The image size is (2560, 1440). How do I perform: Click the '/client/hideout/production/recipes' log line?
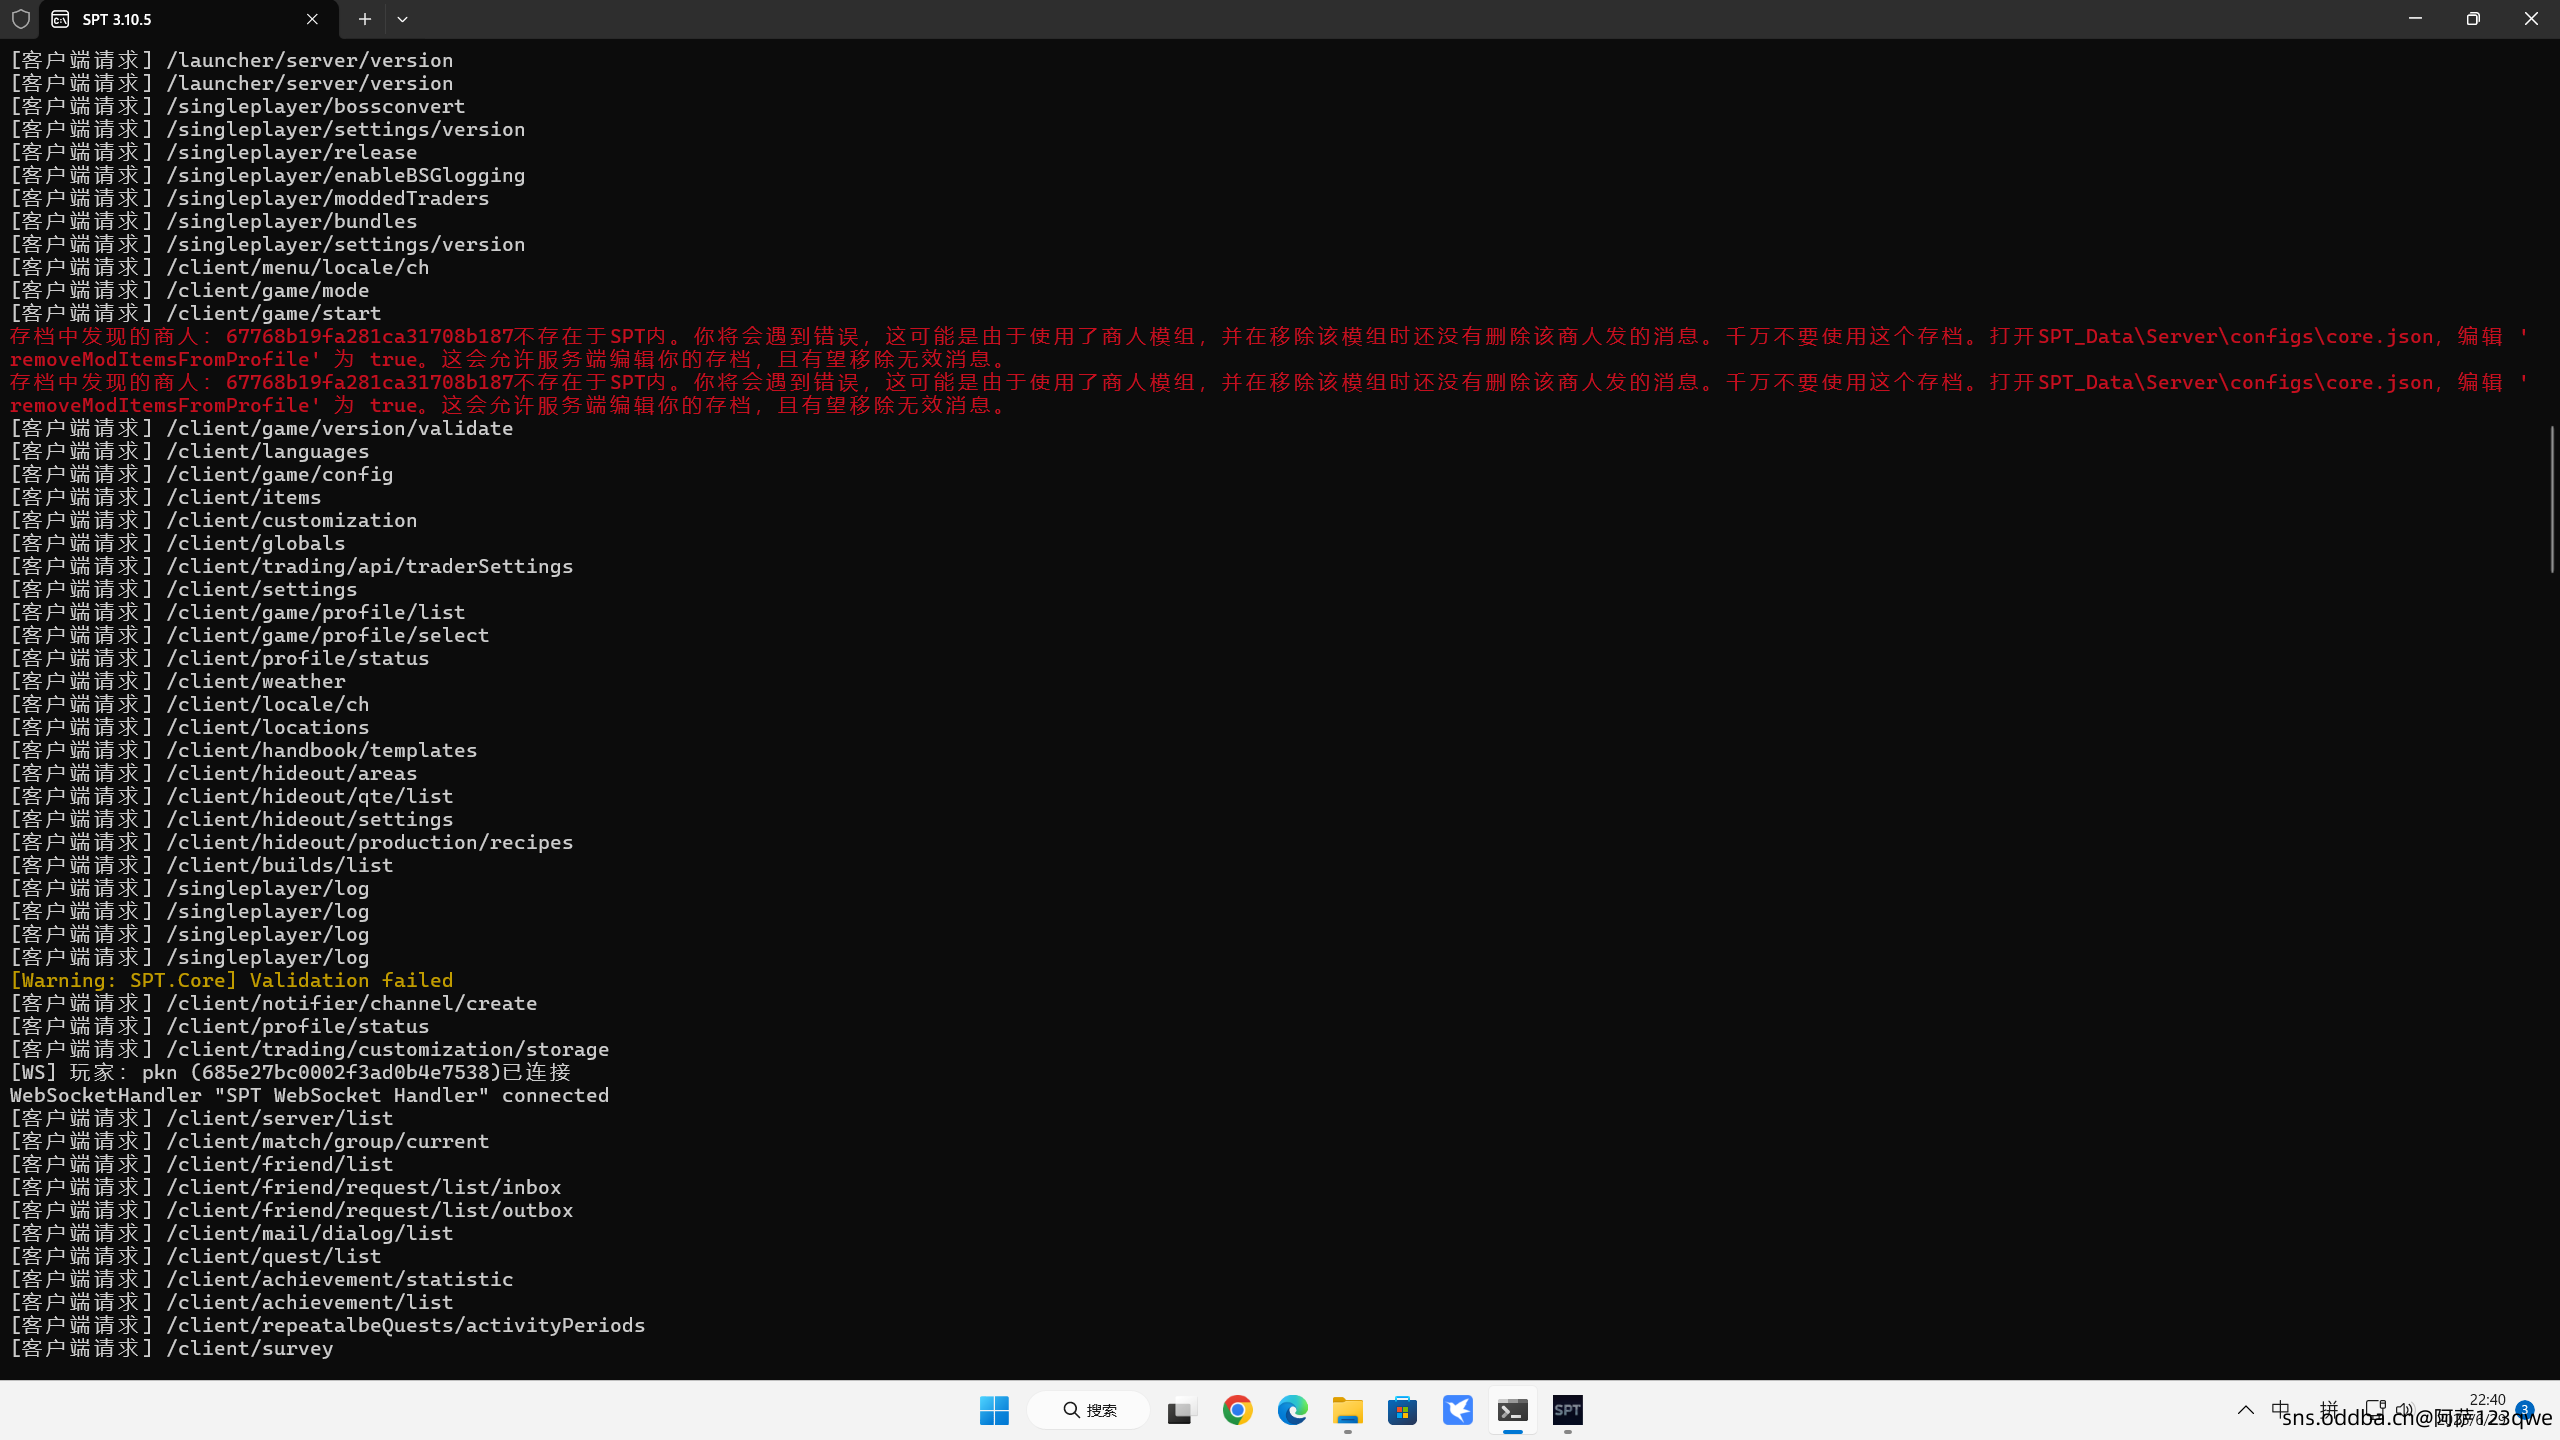point(292,842)
